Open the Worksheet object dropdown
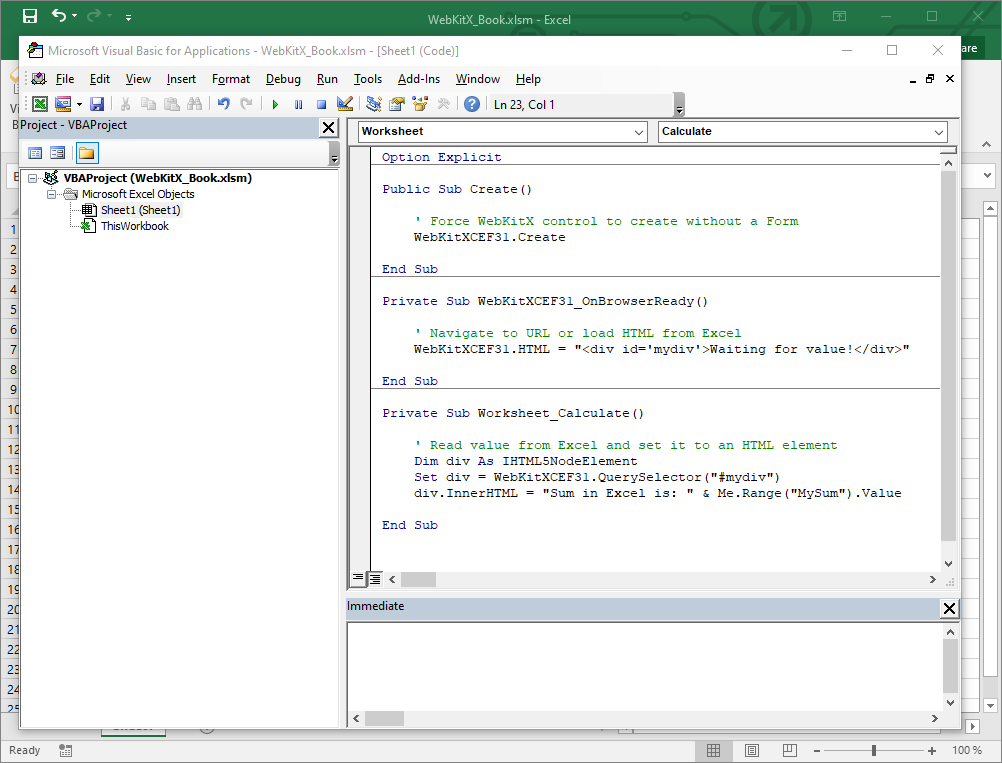Viewport: 1002px width, 763px height. click(x=638, y=132)
